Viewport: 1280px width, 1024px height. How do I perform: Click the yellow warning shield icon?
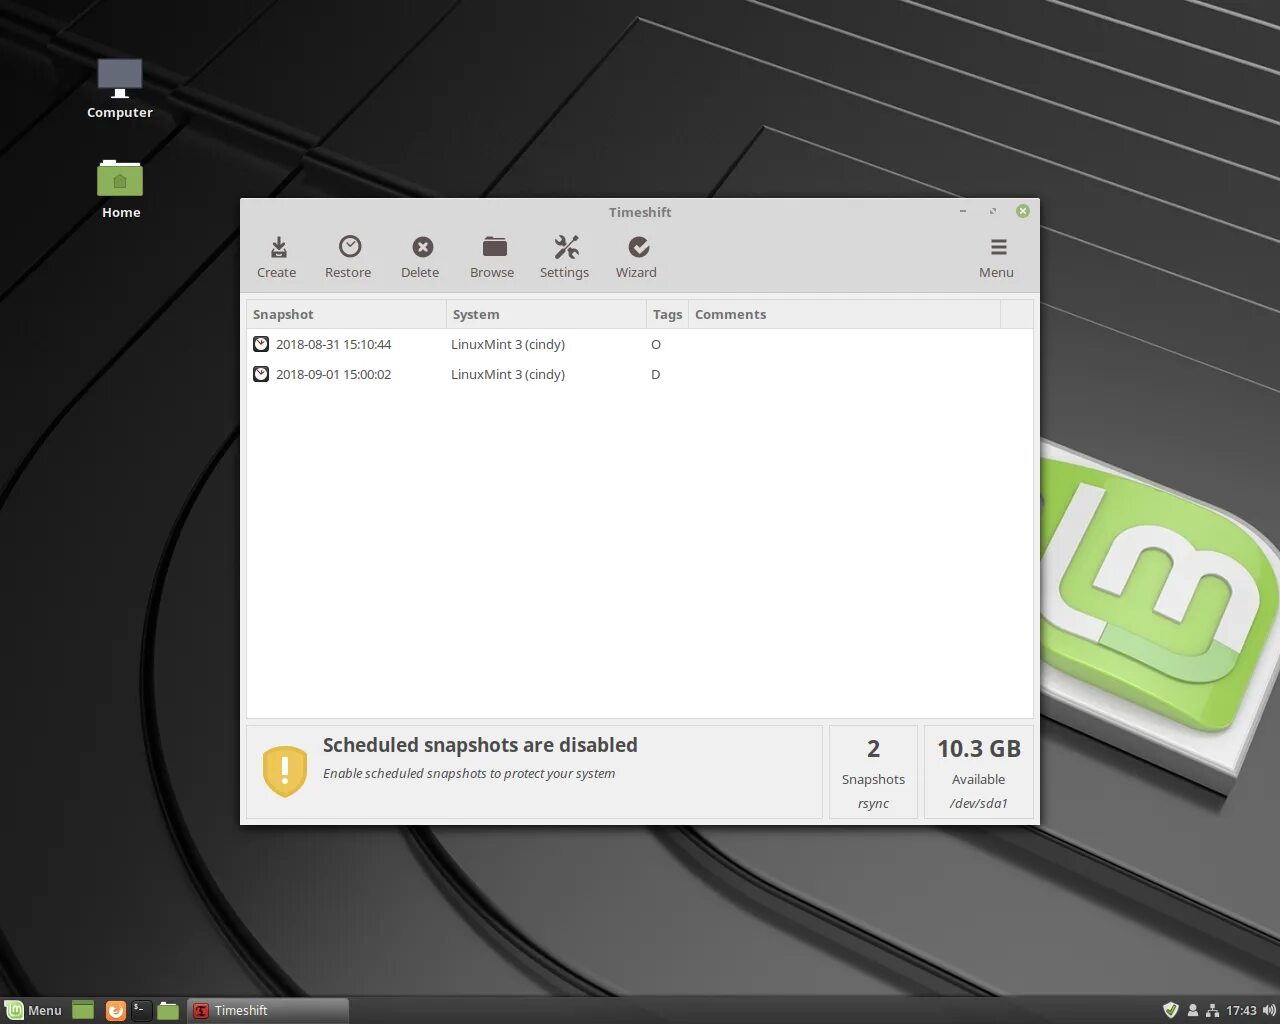pyautogui.click(x=285, y=771)
